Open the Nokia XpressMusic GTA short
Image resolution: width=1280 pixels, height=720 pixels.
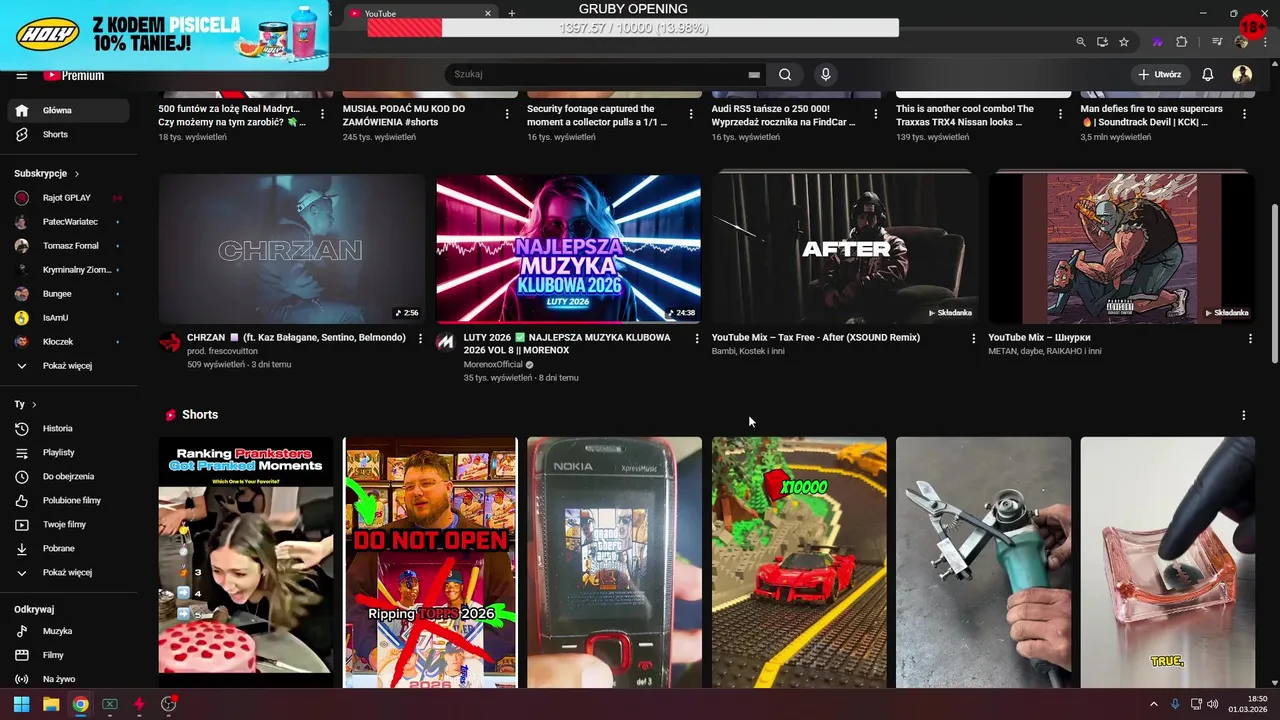coord(614,562)
